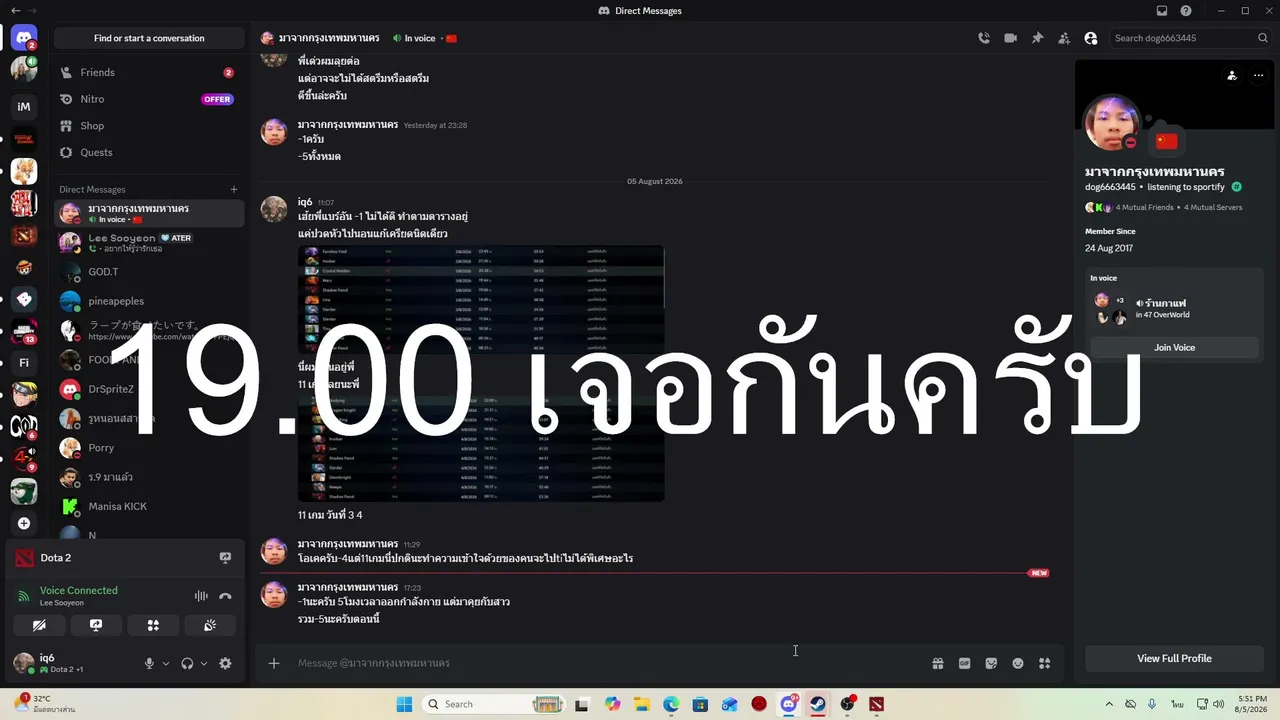
Task: Add a server with the plus button
Action: pos(24,523)
